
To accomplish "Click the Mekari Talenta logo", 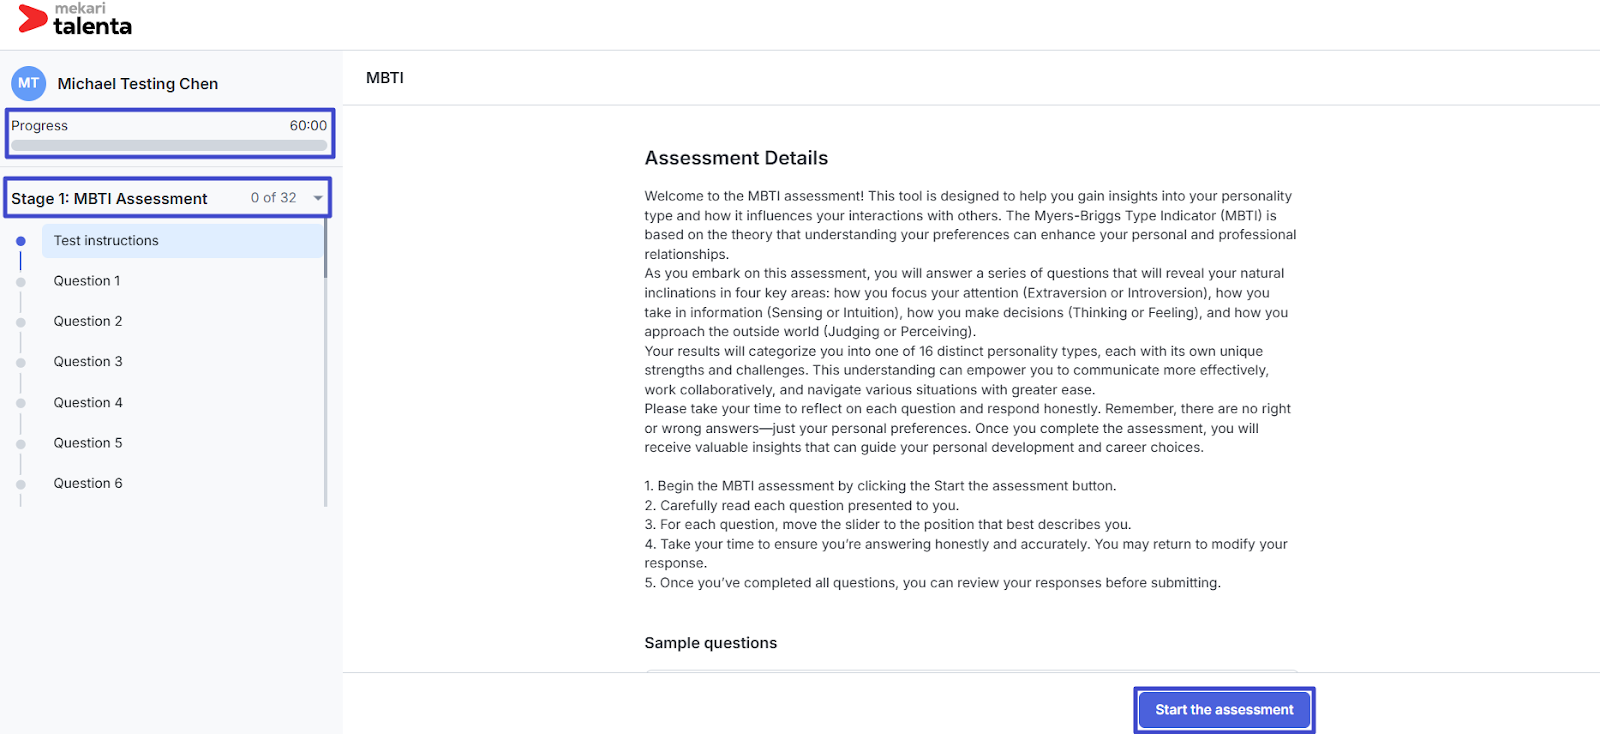I will 75,20.
